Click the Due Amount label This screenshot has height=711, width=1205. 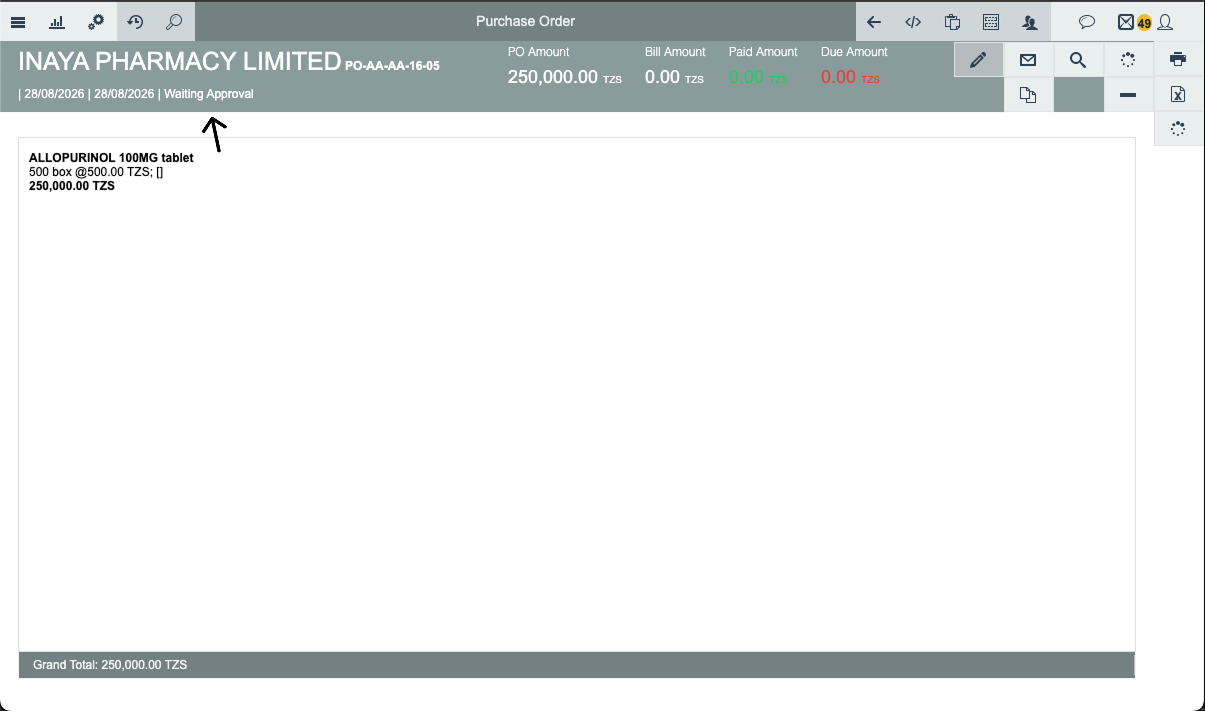(854, 52)
